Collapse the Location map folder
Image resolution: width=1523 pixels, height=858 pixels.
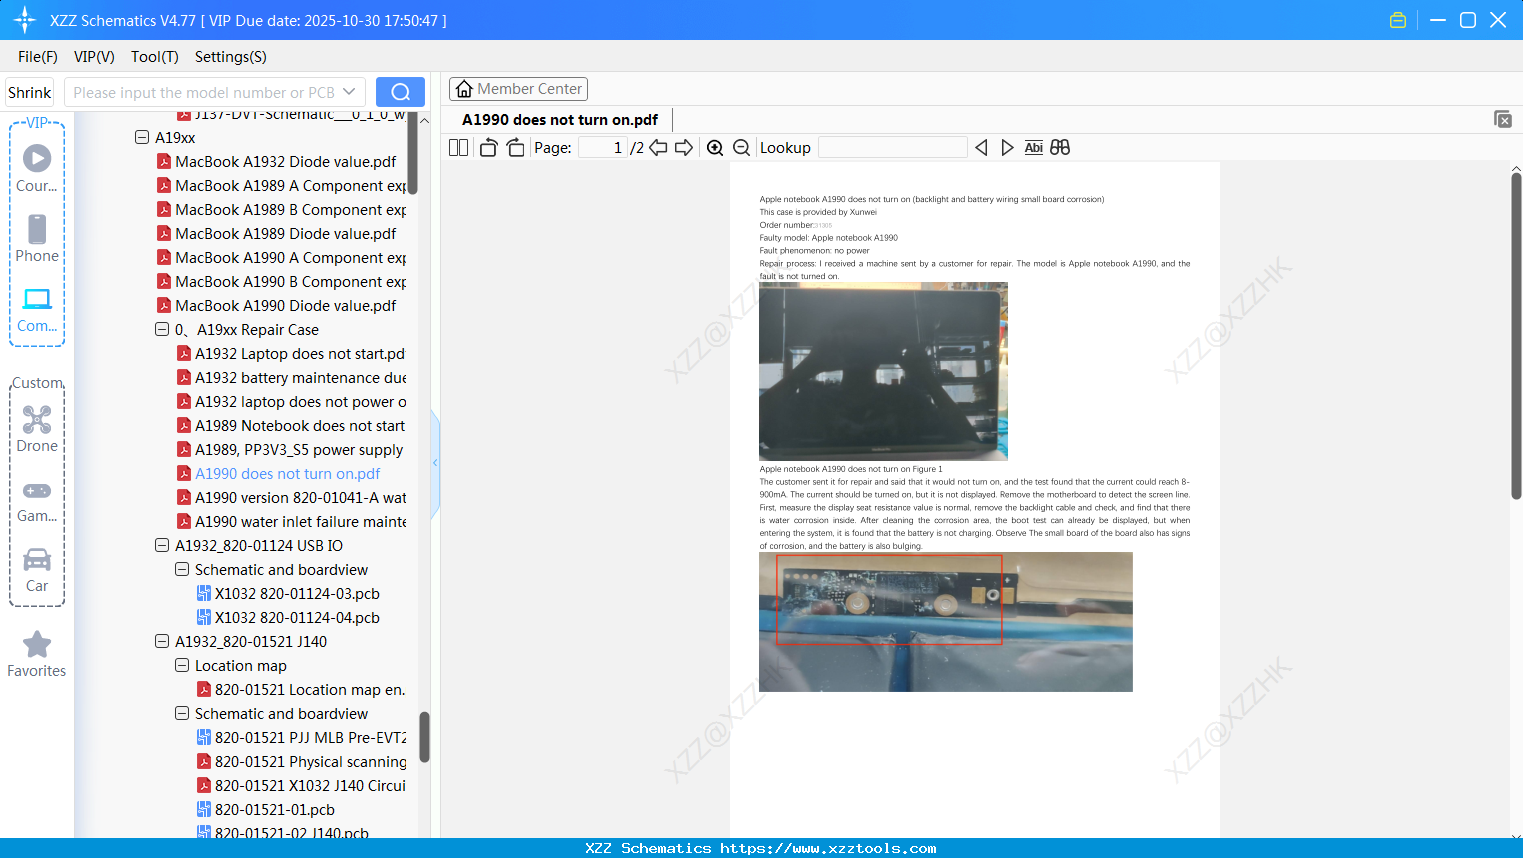pyautogui.click(x=182, y=665)
